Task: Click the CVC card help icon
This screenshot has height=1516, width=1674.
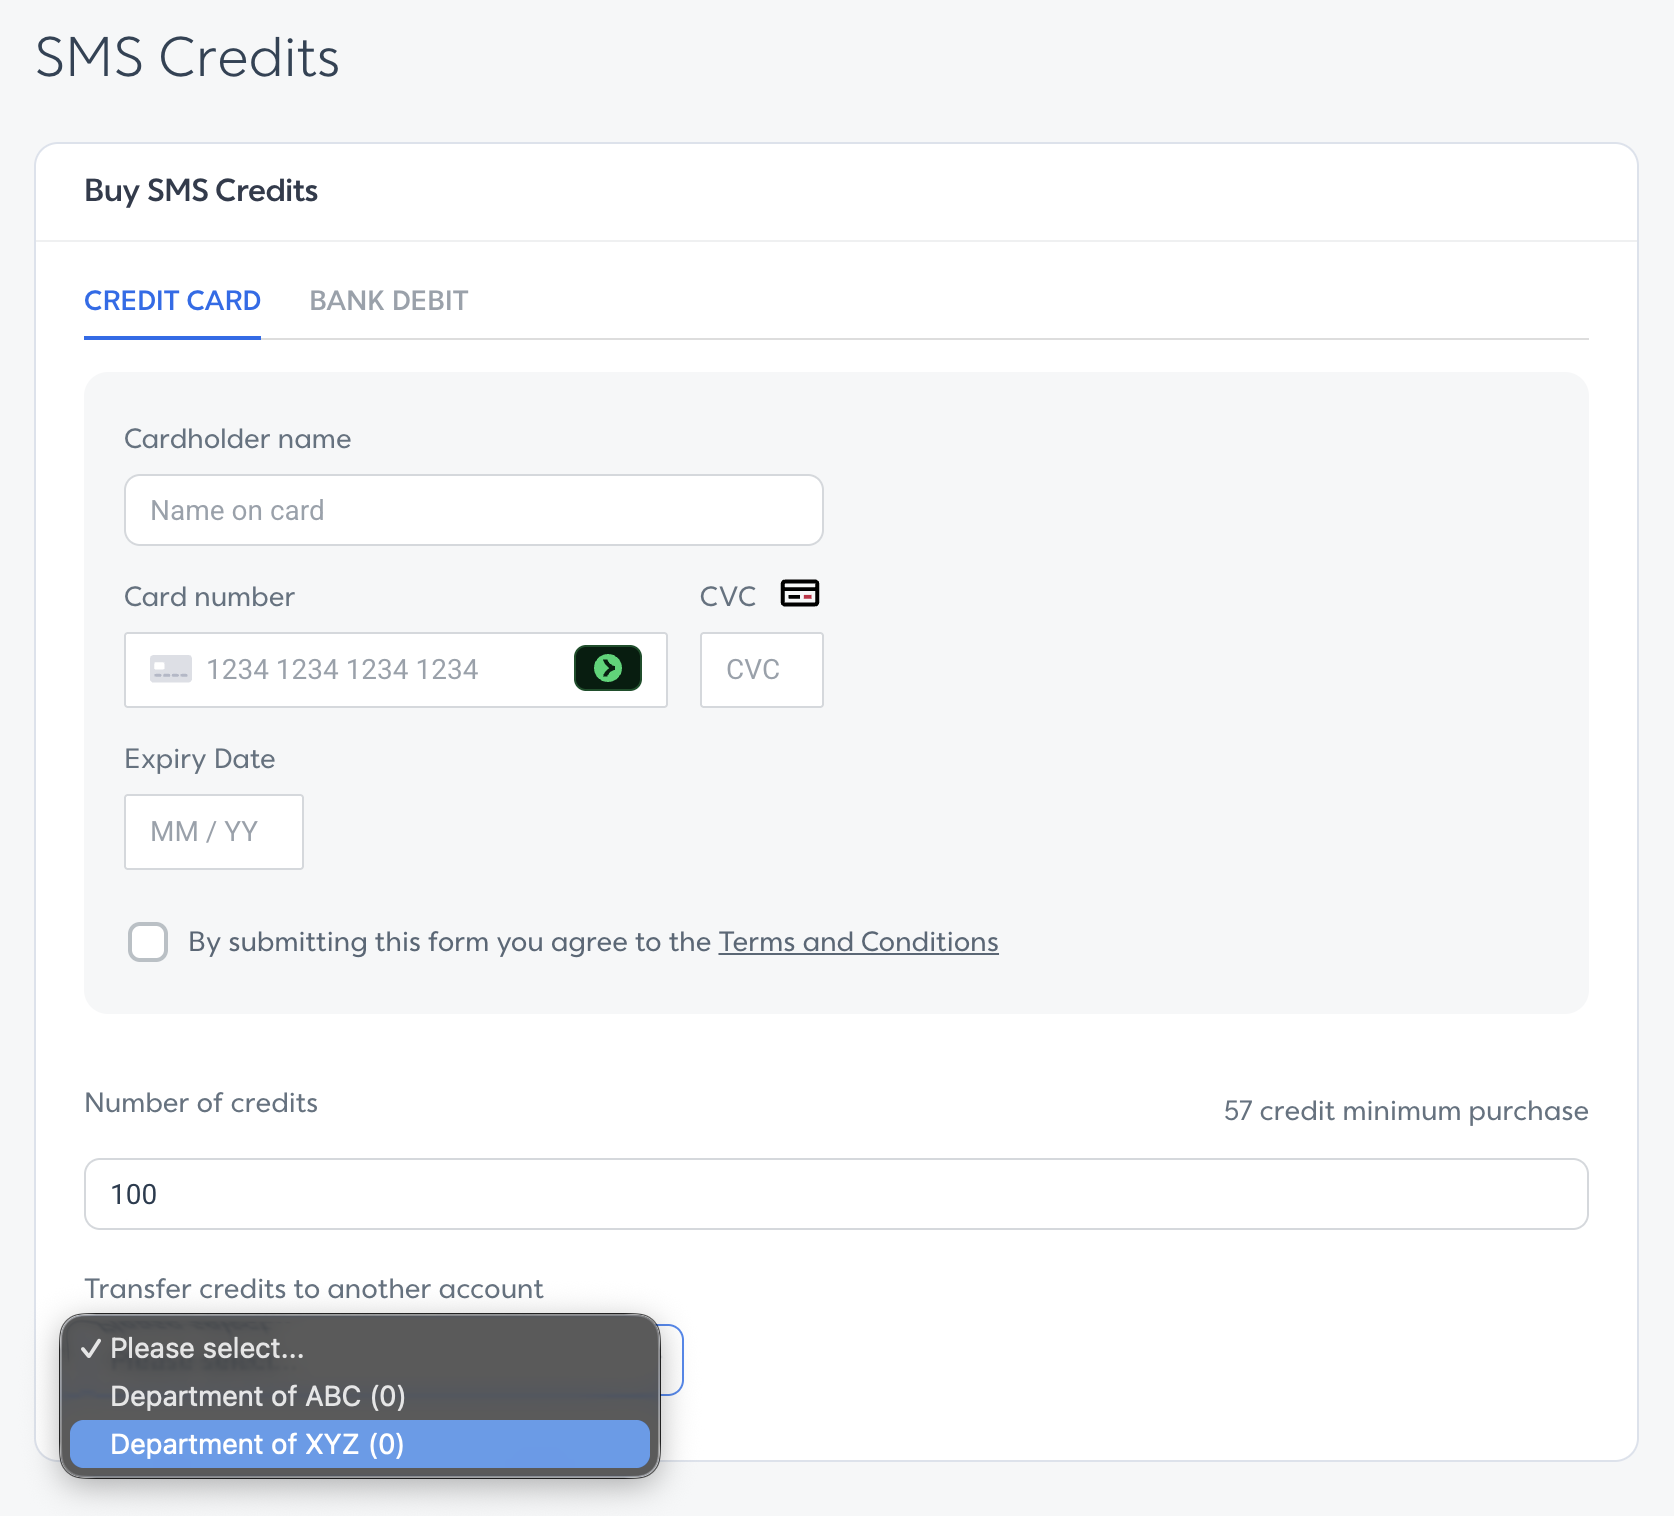Action: (x=800, y=593)
